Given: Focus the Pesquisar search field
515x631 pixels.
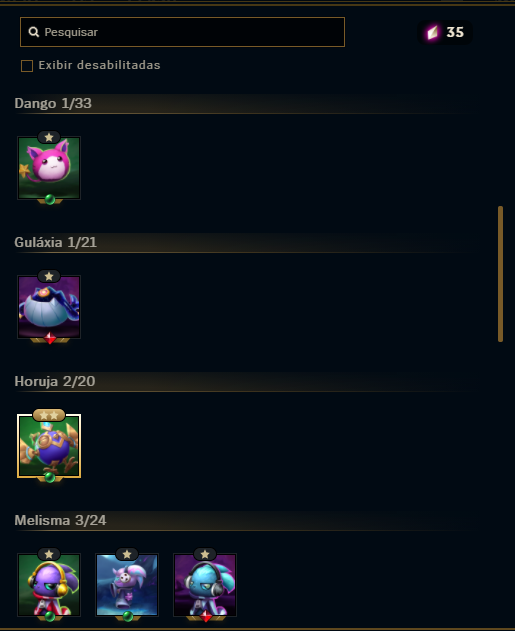Looking at the screenshot, I should click(182, 32).
